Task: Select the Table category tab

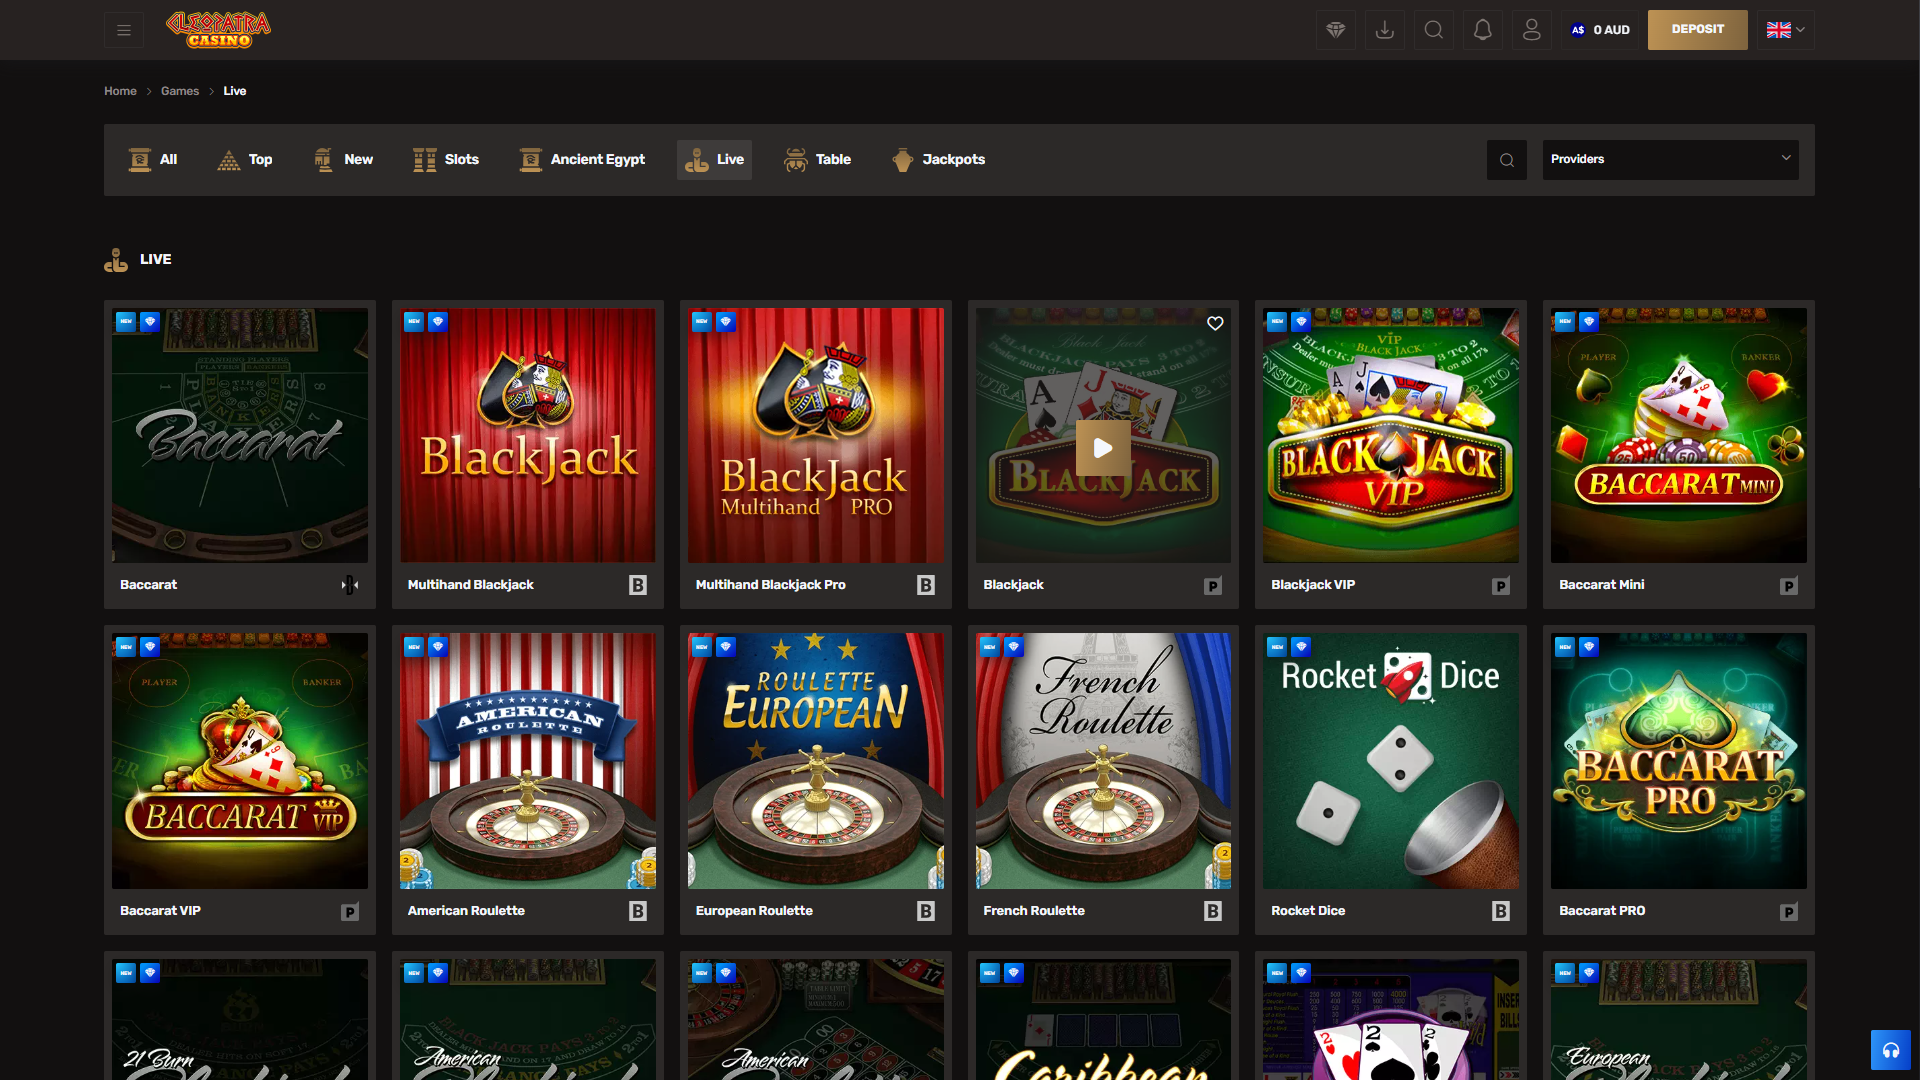Action: [x=817, y=160]
